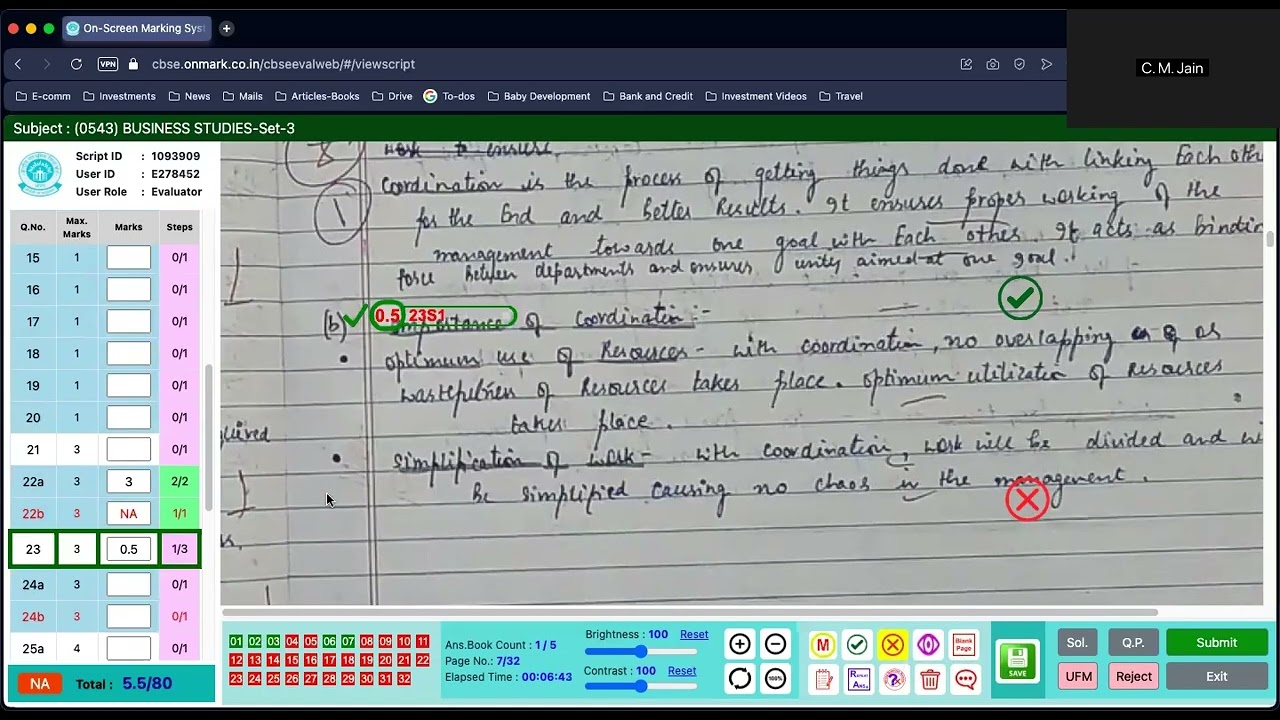Click the red cross annotation on script

(x=1027, y=500)
